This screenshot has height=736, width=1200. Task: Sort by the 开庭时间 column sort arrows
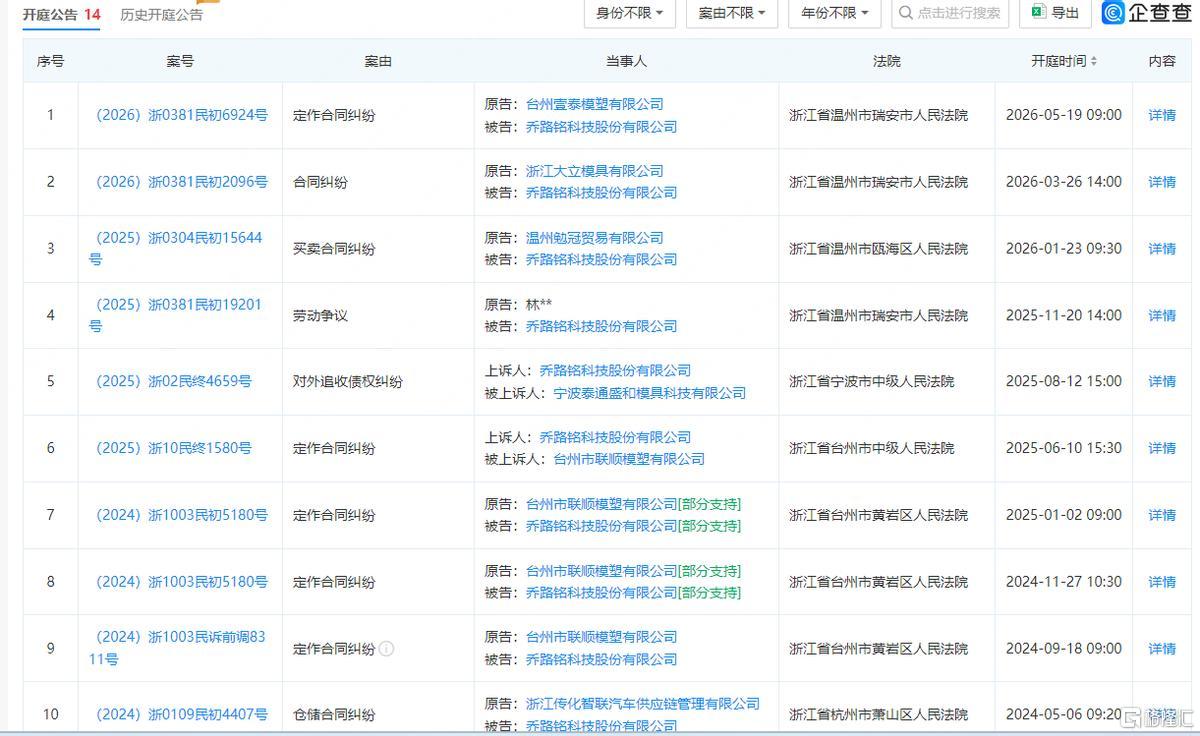[1093, 61]
